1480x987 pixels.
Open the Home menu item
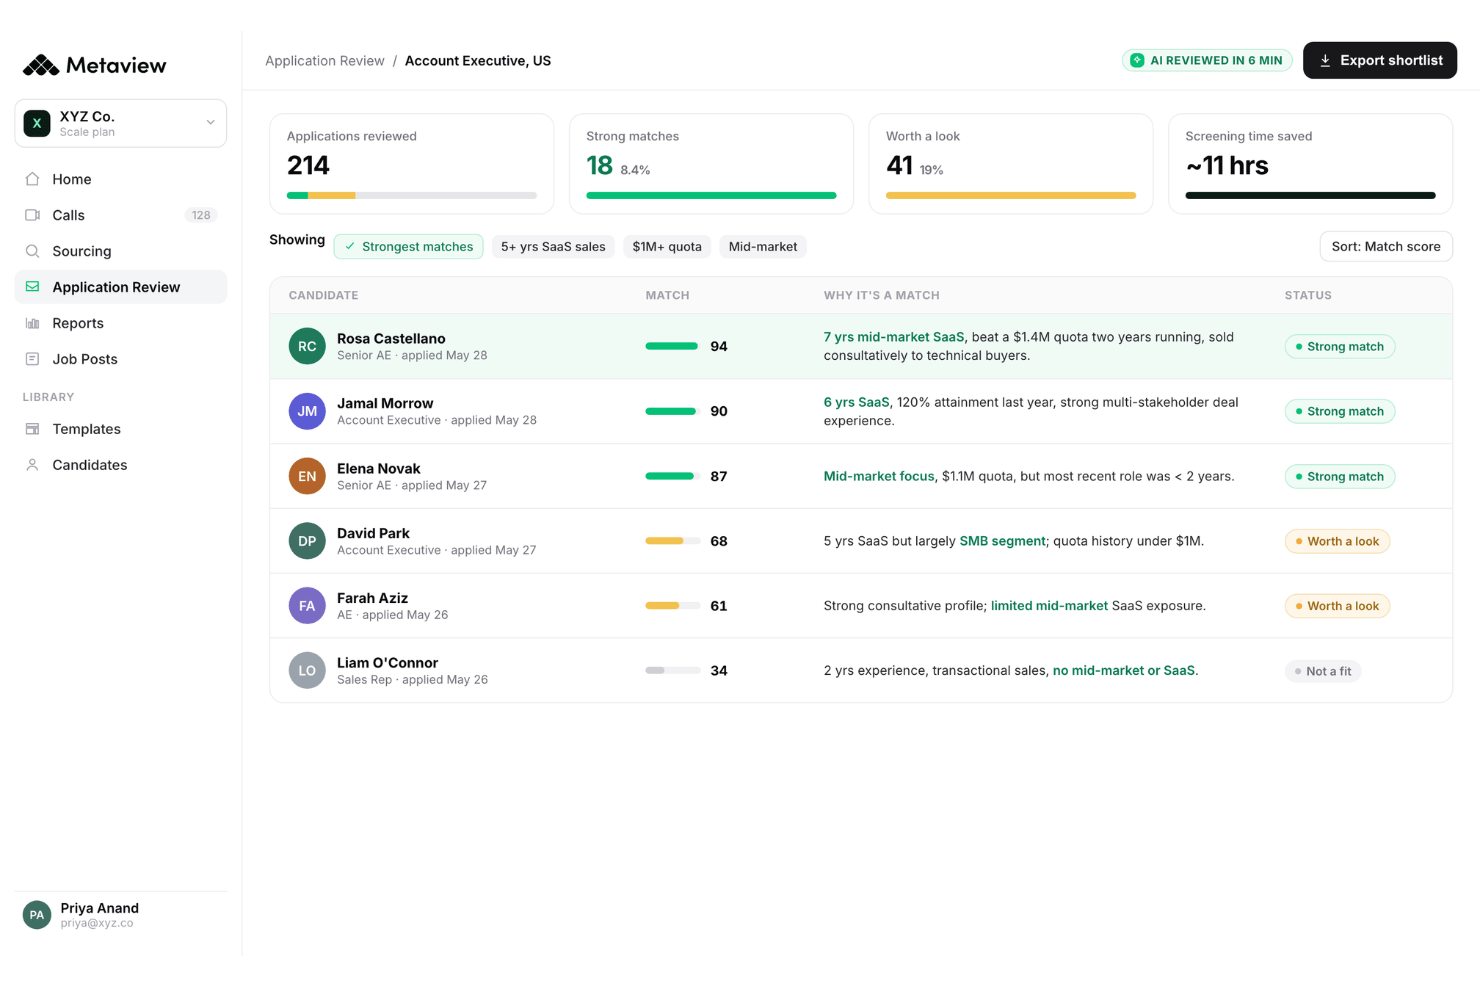point(121,179)
